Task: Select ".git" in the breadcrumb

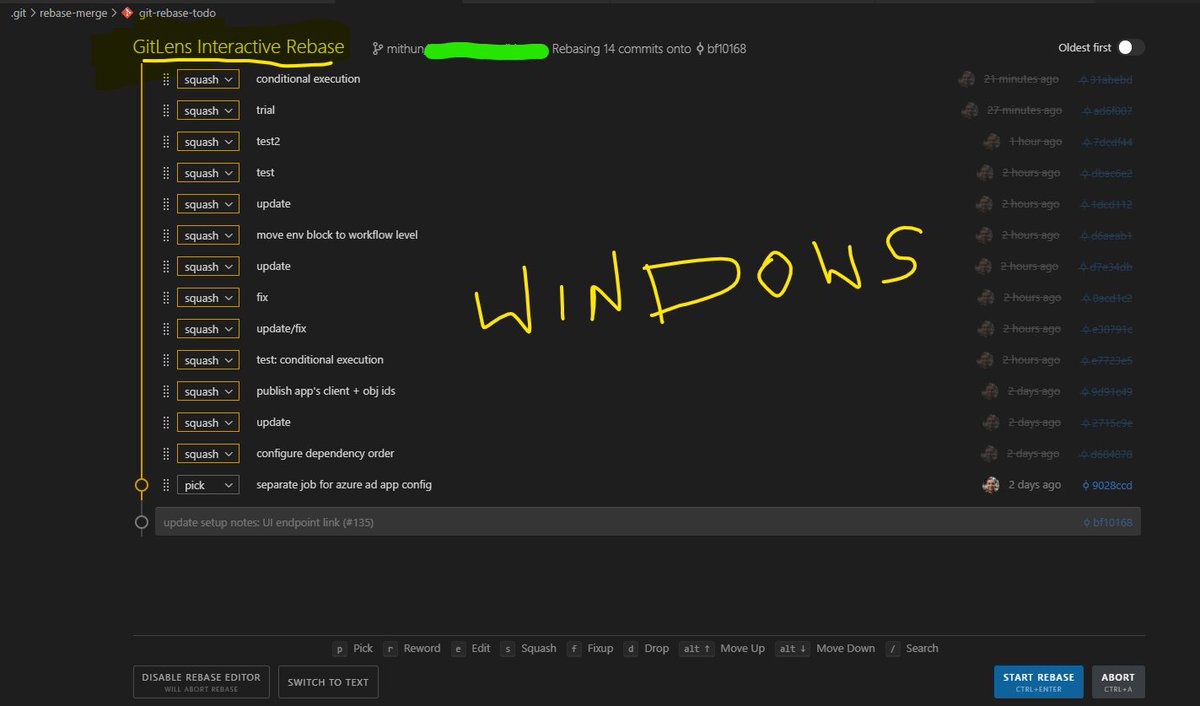Action: [x=16, y=13]
